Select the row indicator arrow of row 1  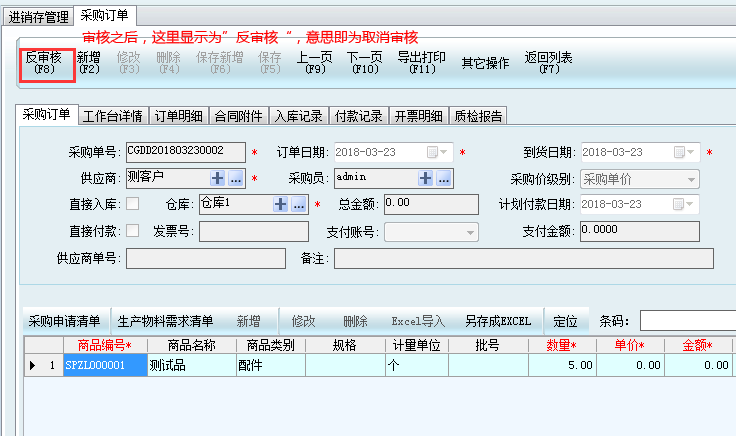[x=32, y=366]
